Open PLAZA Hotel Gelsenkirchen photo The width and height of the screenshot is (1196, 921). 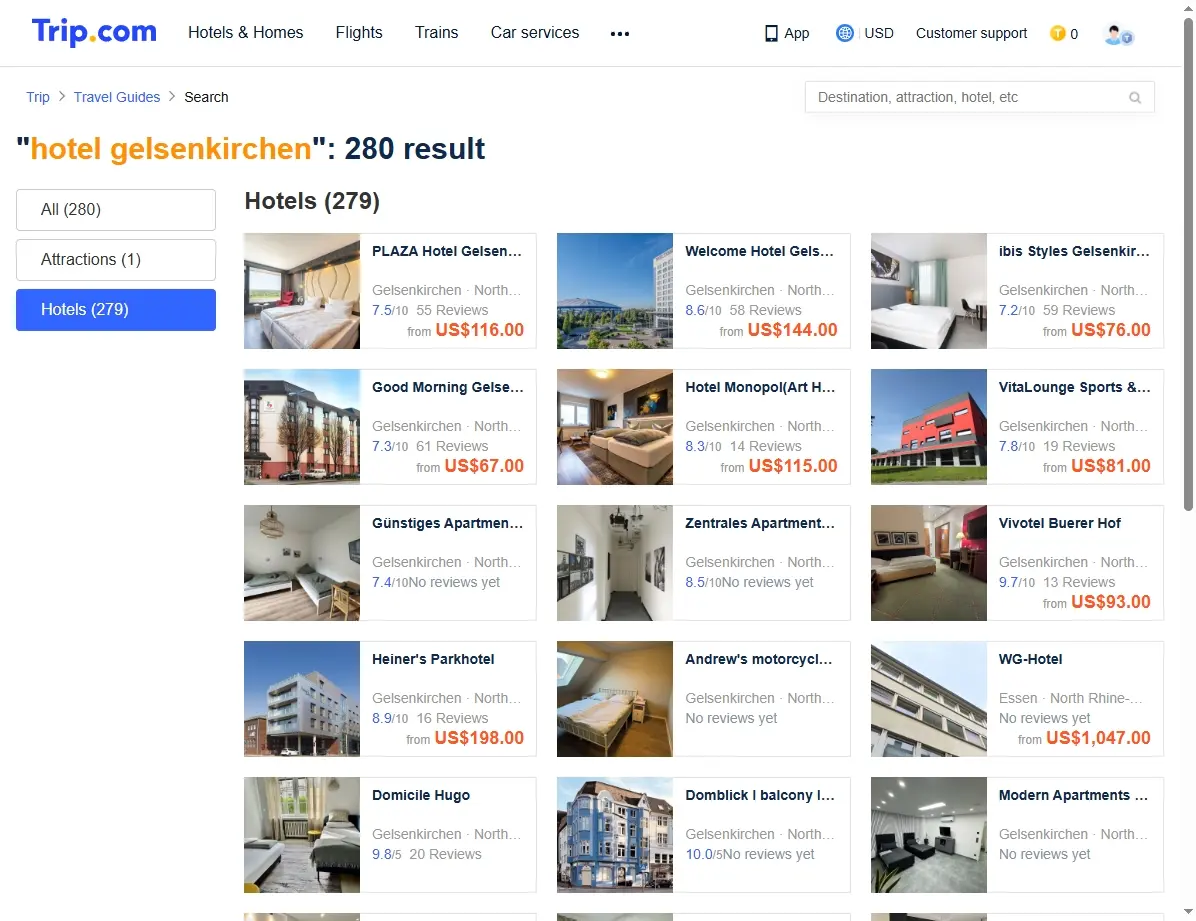click(x=302, y=291)
